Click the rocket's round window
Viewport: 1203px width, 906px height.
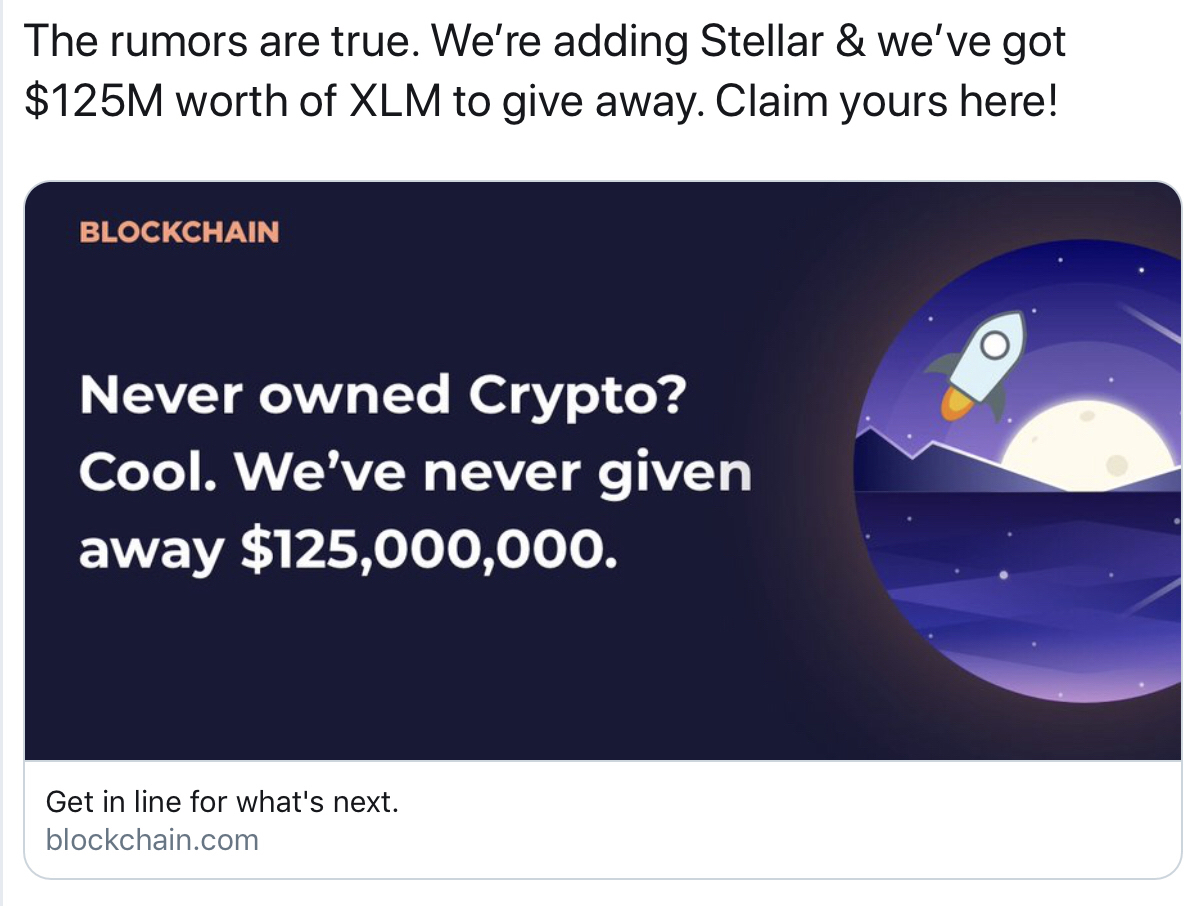[995, 346]
